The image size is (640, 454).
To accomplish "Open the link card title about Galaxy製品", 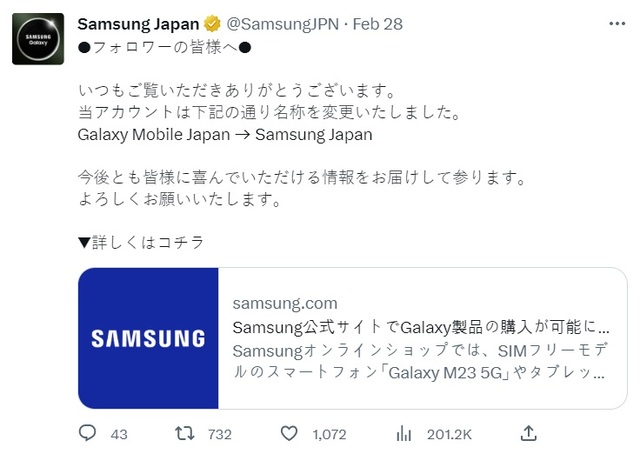I will 421,327.
